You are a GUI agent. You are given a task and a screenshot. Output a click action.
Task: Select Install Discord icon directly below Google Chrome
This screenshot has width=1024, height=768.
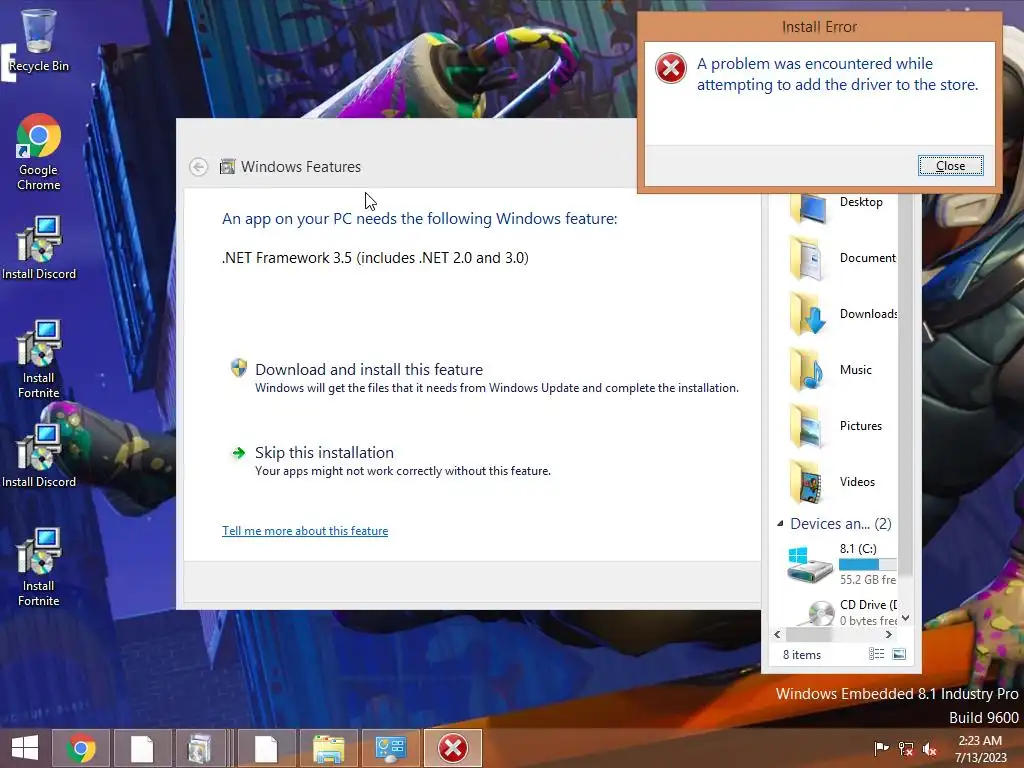(39, 248)
